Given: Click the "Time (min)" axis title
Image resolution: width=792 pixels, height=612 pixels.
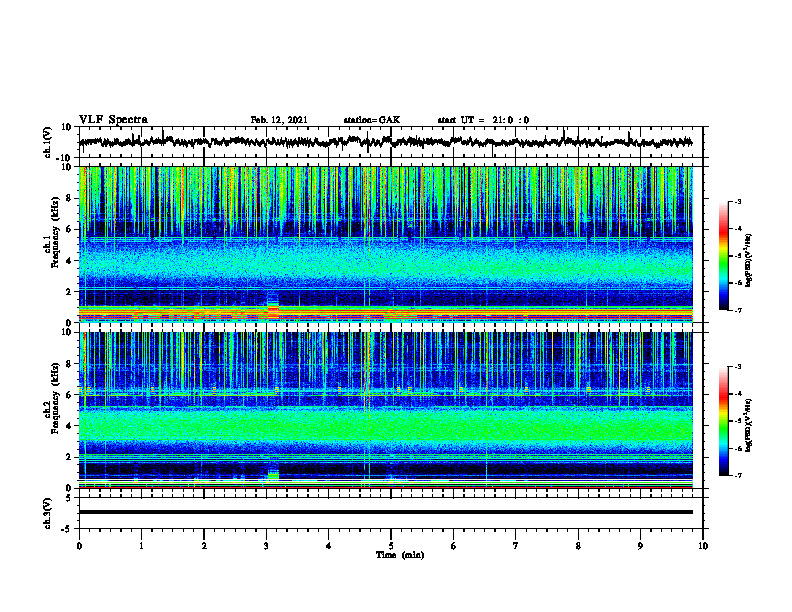Looking at the screenshot, I should pyautogui.click(x=400, y=555).
